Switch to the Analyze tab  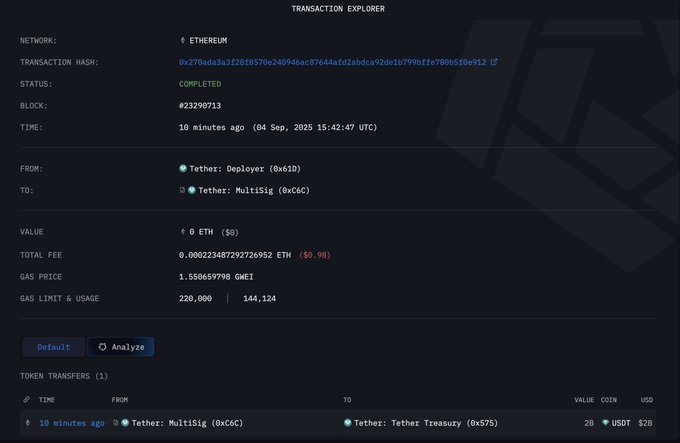[121, 347]
